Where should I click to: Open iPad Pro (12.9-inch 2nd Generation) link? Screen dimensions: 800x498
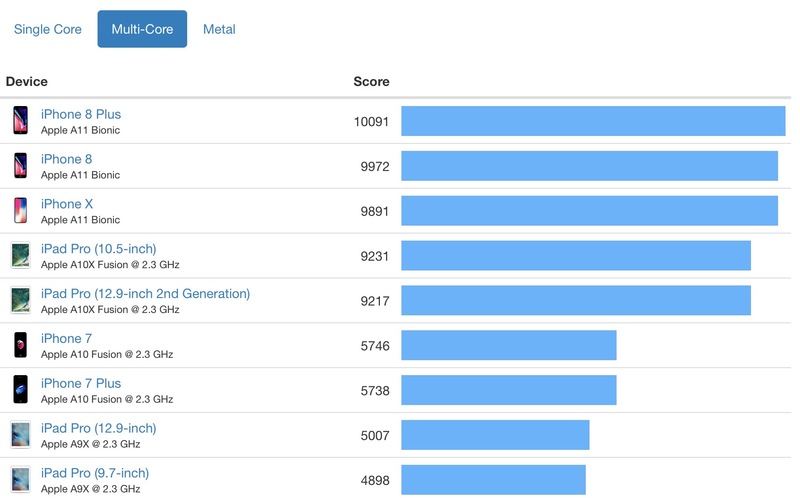145,294
